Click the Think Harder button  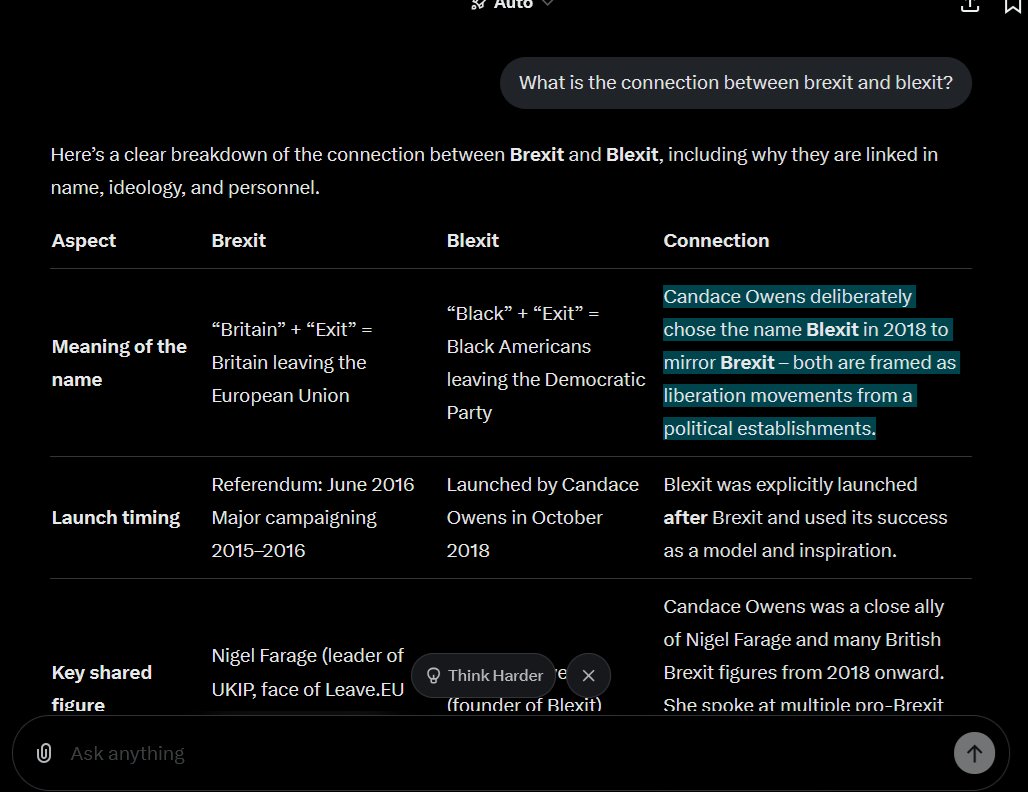(x=484, y=675)
